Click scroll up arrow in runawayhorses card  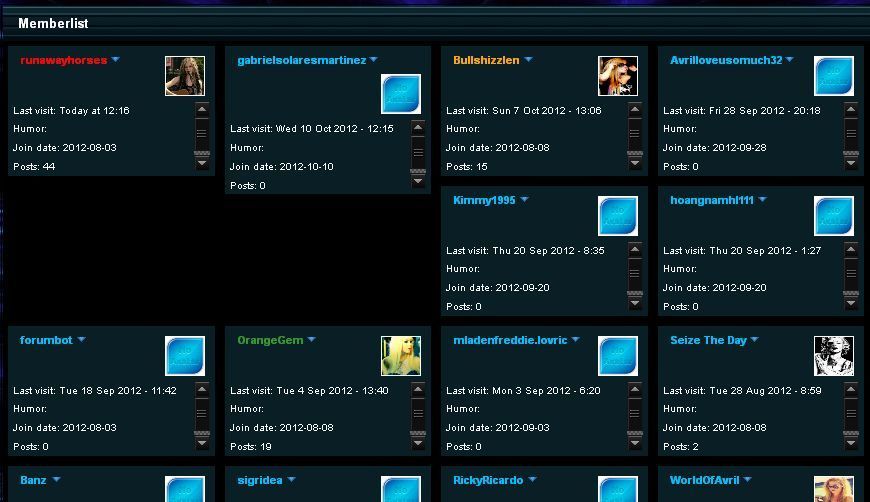tap(202, 109)
